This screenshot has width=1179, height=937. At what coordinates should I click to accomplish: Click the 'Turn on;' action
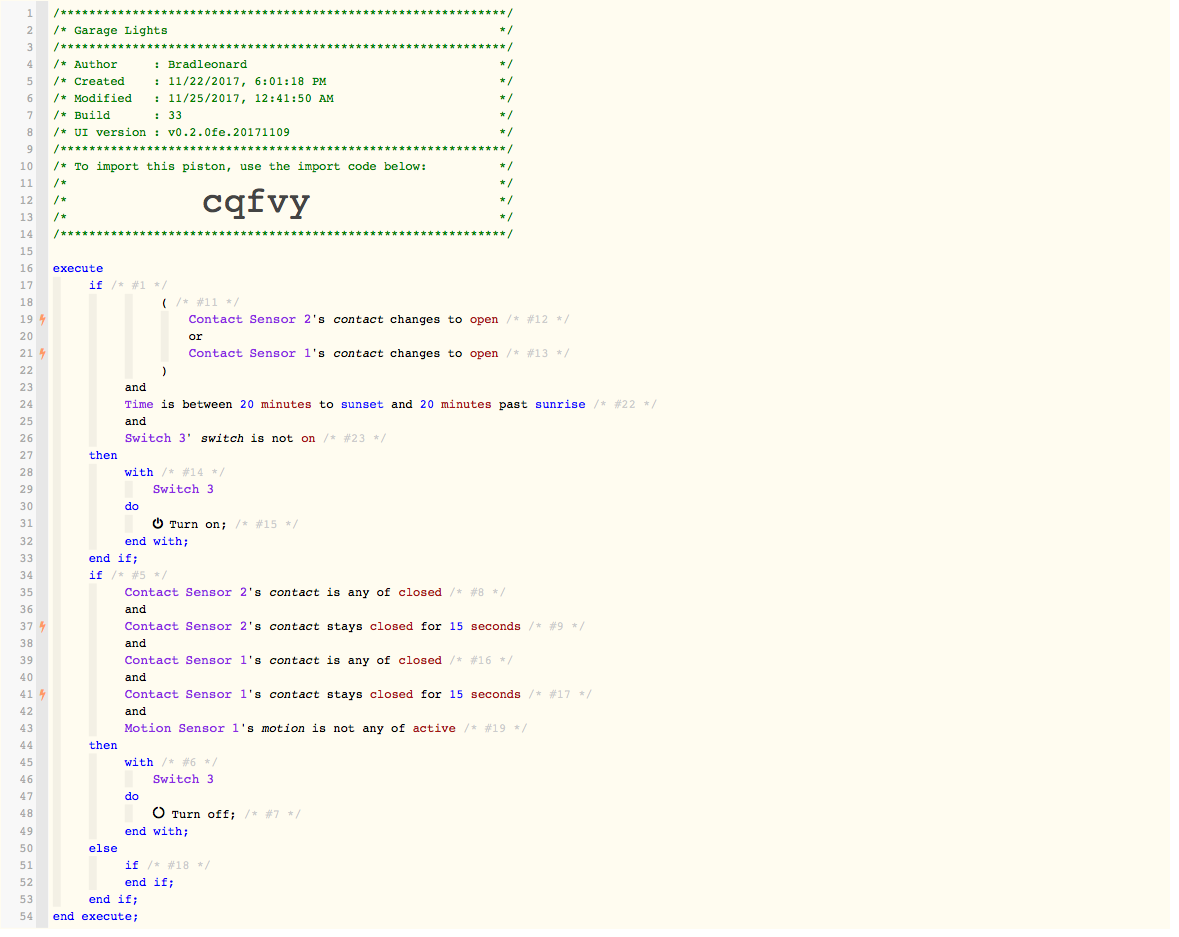(x=198, y=524)
